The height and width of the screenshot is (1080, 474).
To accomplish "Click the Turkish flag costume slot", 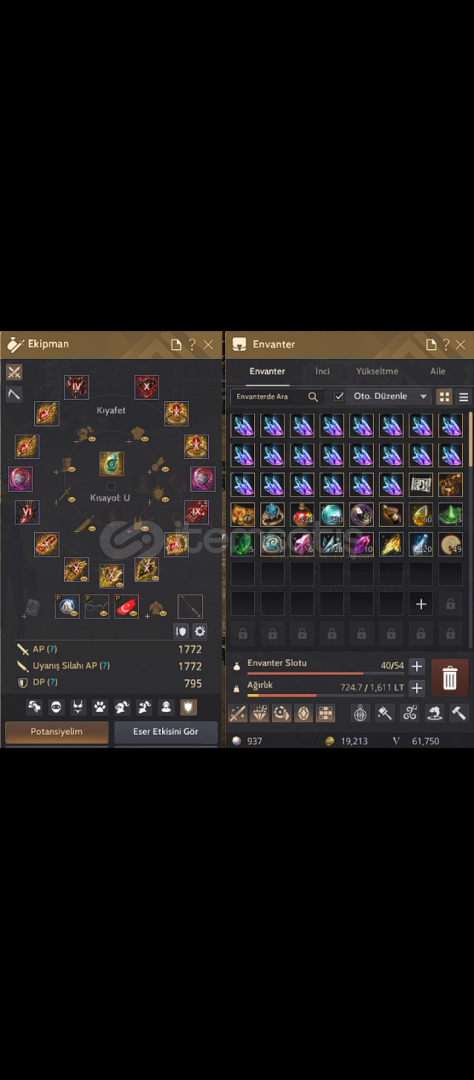I will [x=127, y=606].
